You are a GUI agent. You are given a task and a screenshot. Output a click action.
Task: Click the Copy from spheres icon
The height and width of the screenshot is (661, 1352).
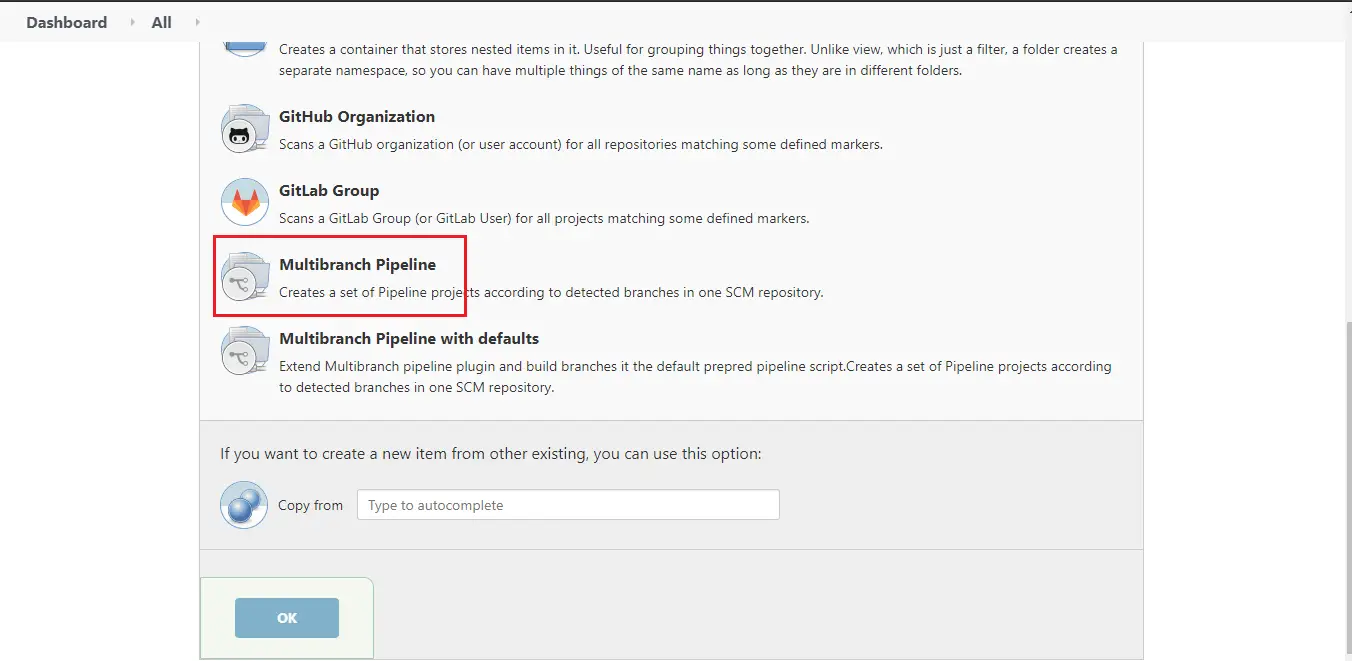coord(243,505)
